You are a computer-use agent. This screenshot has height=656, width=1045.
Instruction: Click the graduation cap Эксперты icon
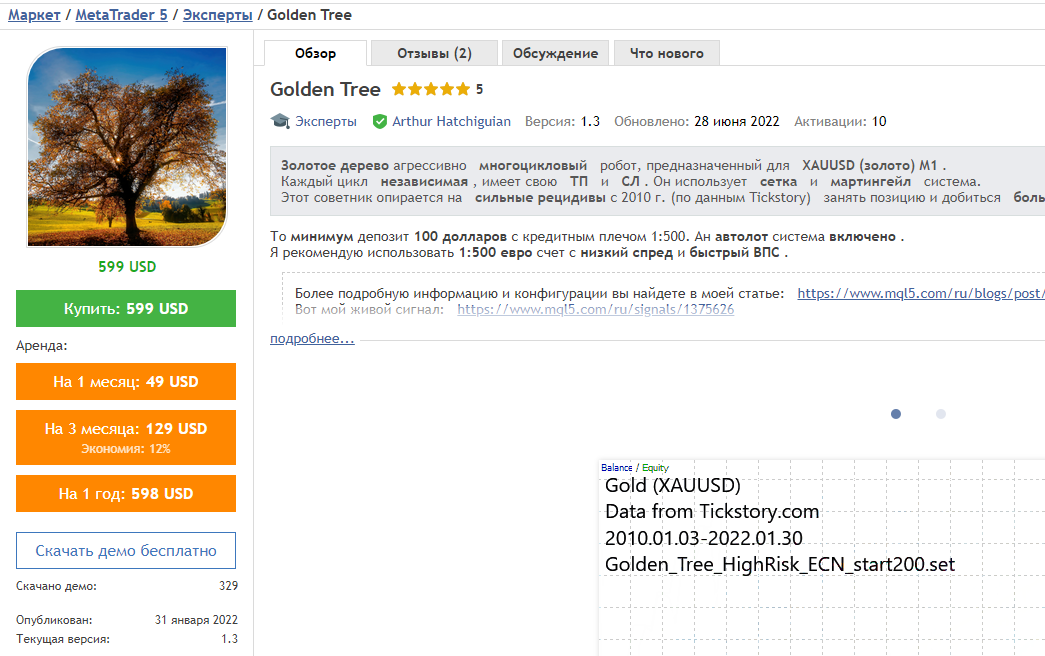tap(280, 121)
